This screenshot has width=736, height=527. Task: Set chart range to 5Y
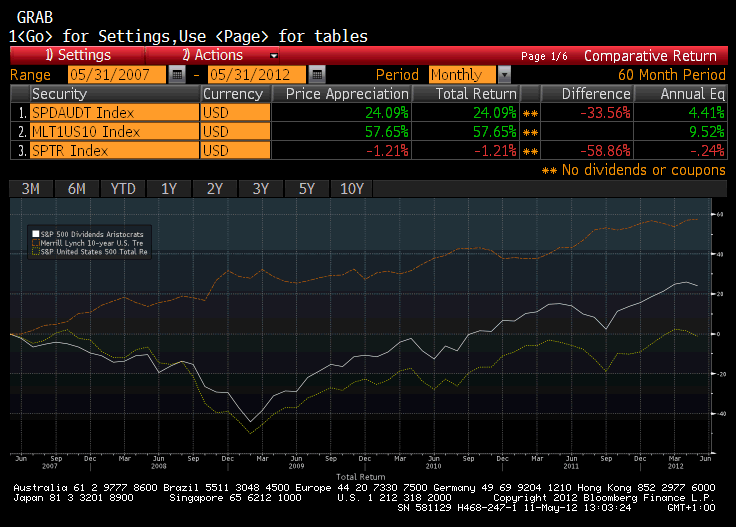306,189
